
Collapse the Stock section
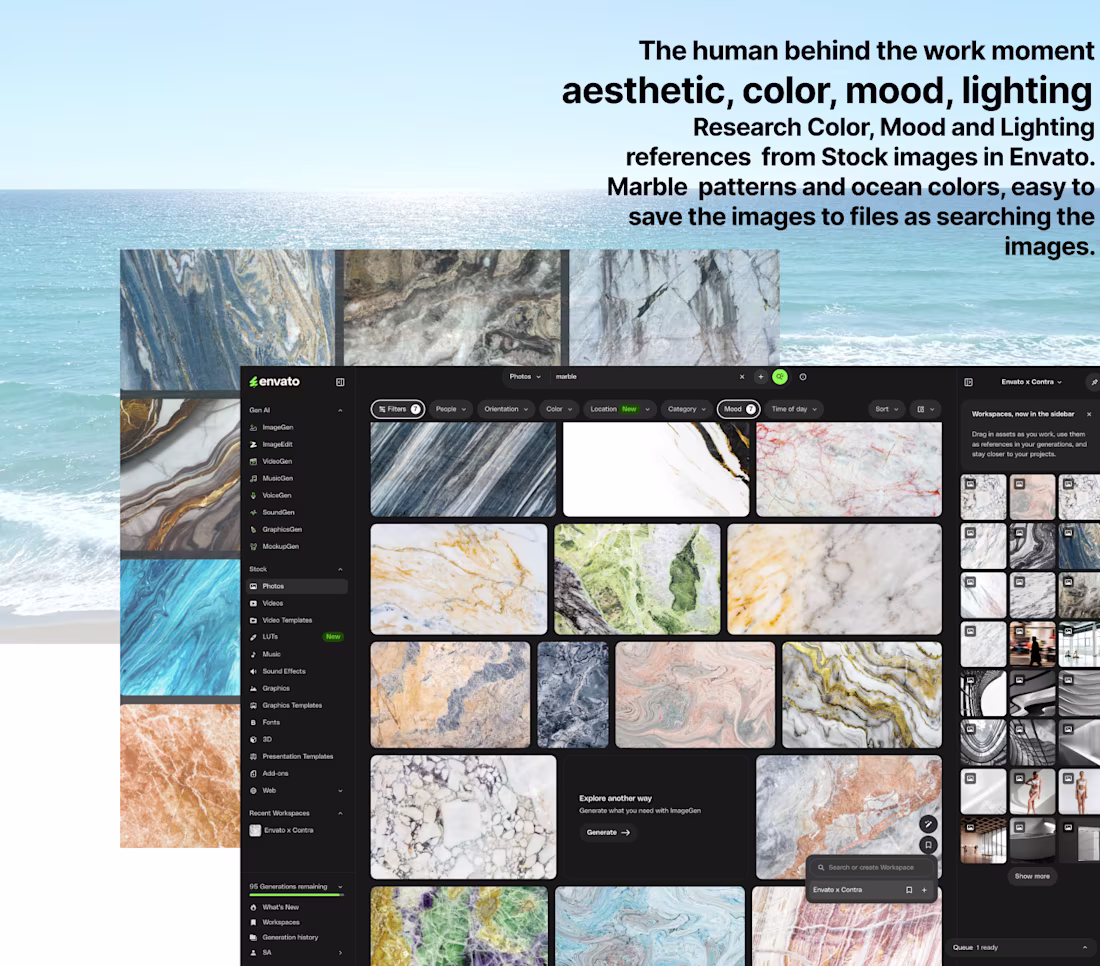(340, 569)
